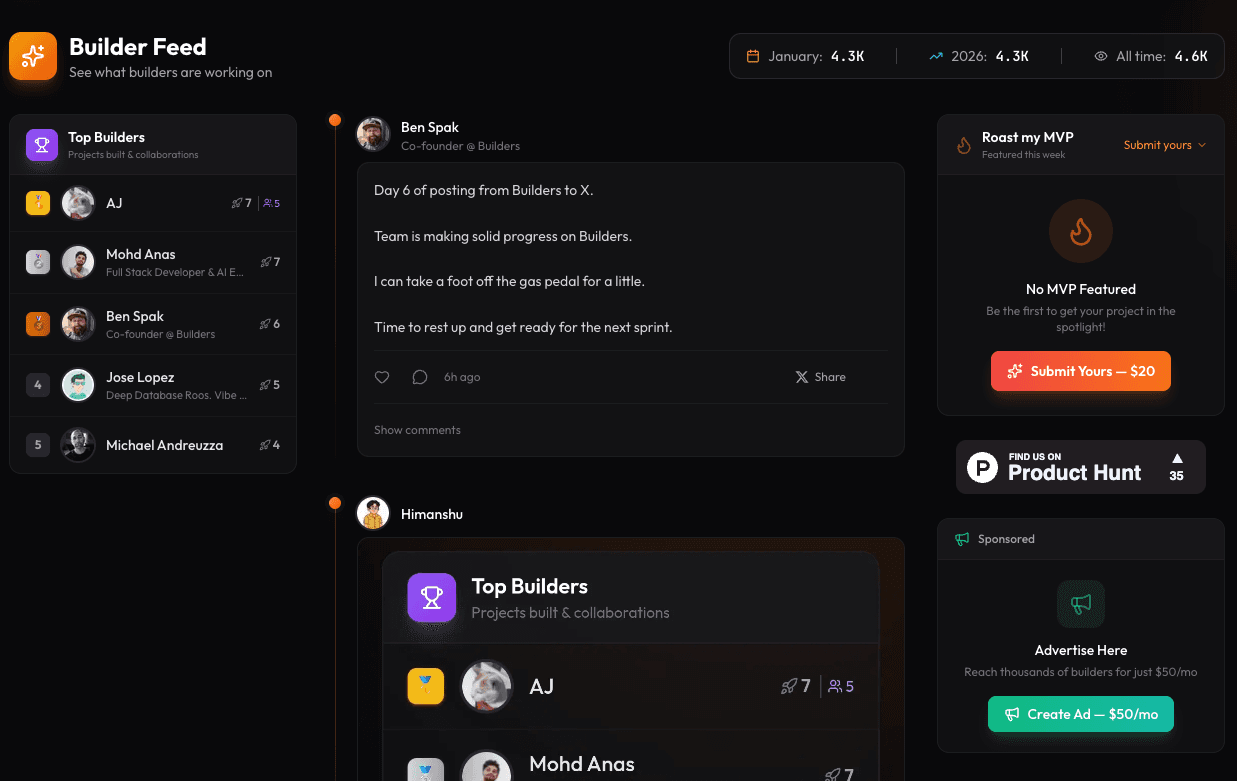
Task: Click the Submit Yours — $20 button
Action: click(1081, 371)
